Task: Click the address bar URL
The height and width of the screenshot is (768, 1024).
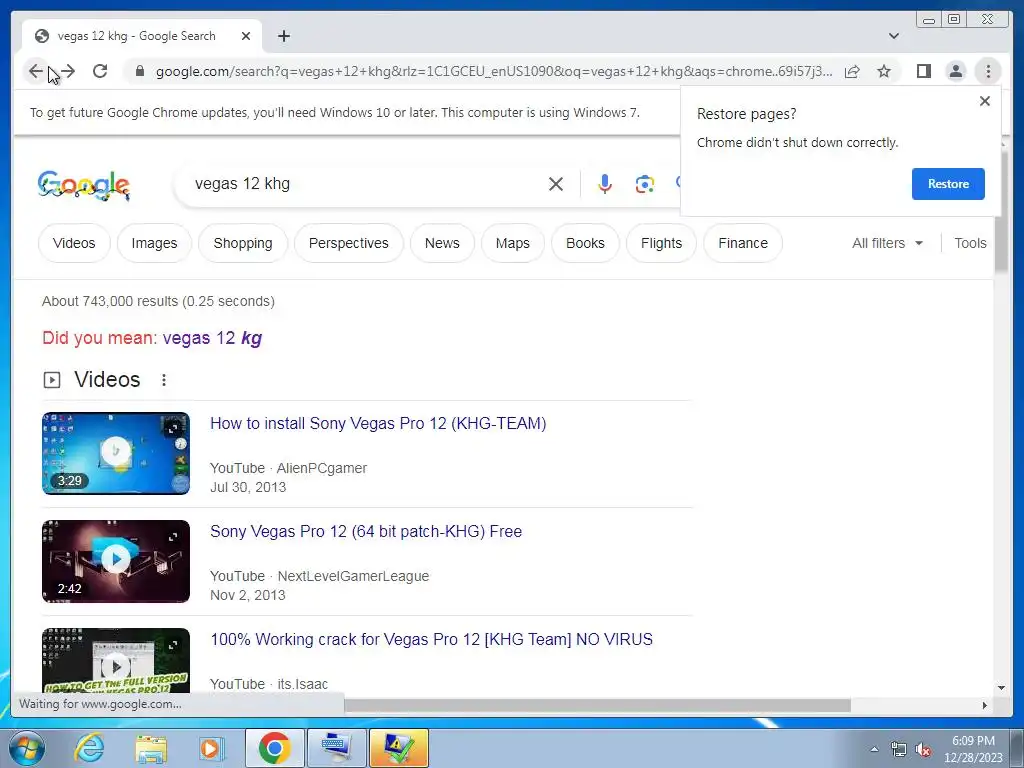Action: pyautogui.click(x=494, y=71)
